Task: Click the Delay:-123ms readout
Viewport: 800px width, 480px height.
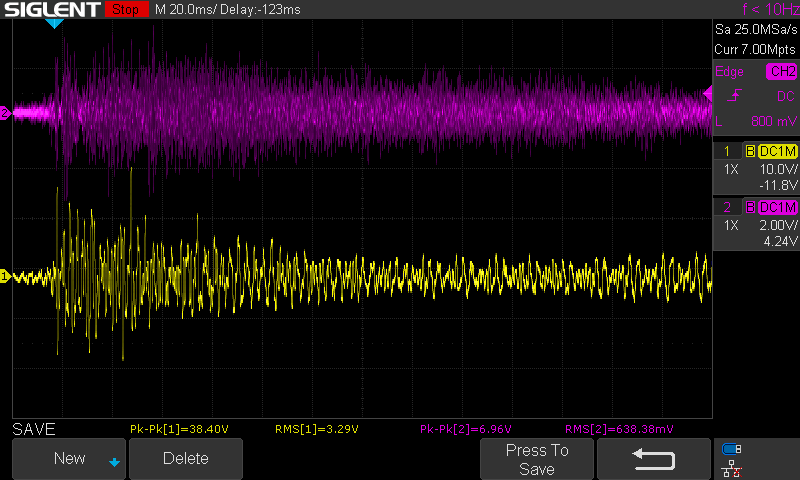Action: (x=260, y=9)
